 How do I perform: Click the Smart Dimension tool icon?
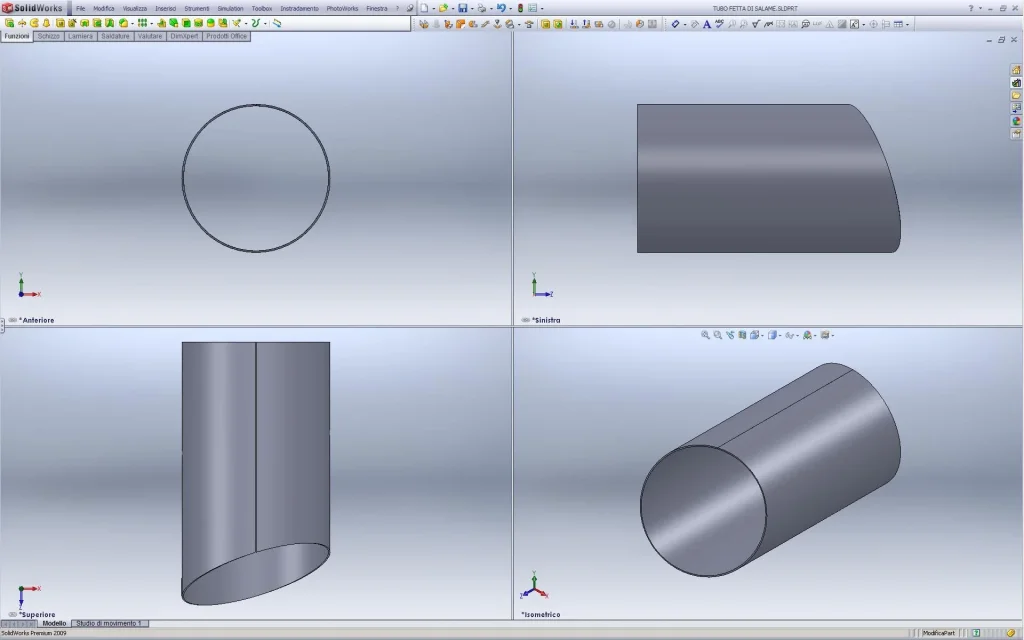pyautogui.click(x=675, y=24)
